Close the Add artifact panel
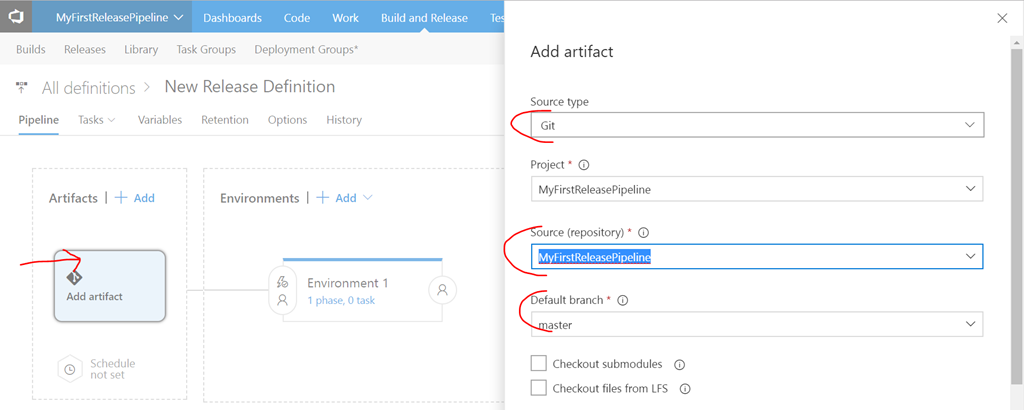Image resolution: width=1024 pixels, height=410 pixels. 1003,18
